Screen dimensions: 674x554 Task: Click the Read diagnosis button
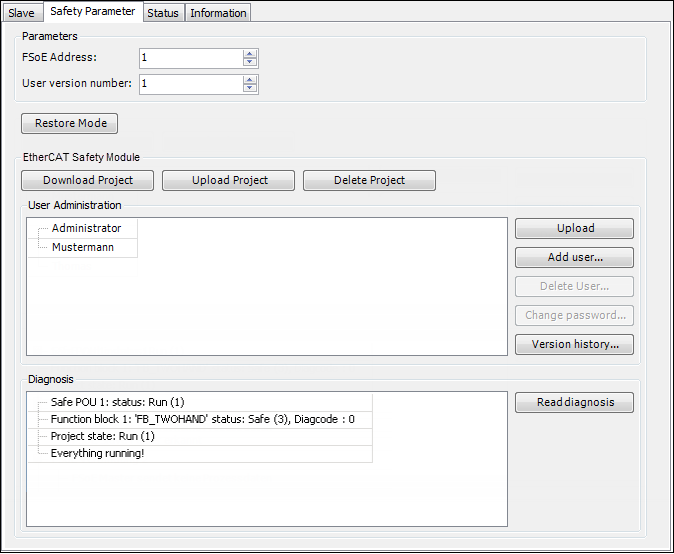click(x=574, y=403)
